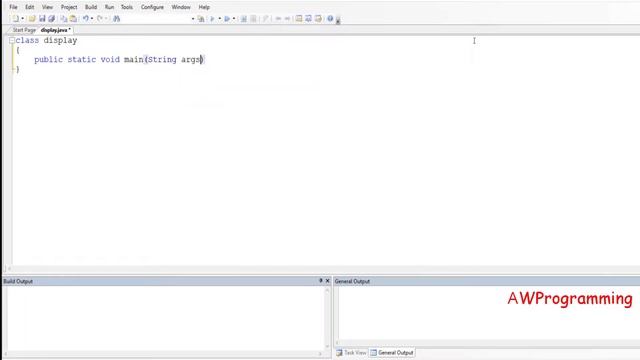Close the Build Output panel
The height and width of the screenshot is (360, 640).
click(x=327, y=281)
